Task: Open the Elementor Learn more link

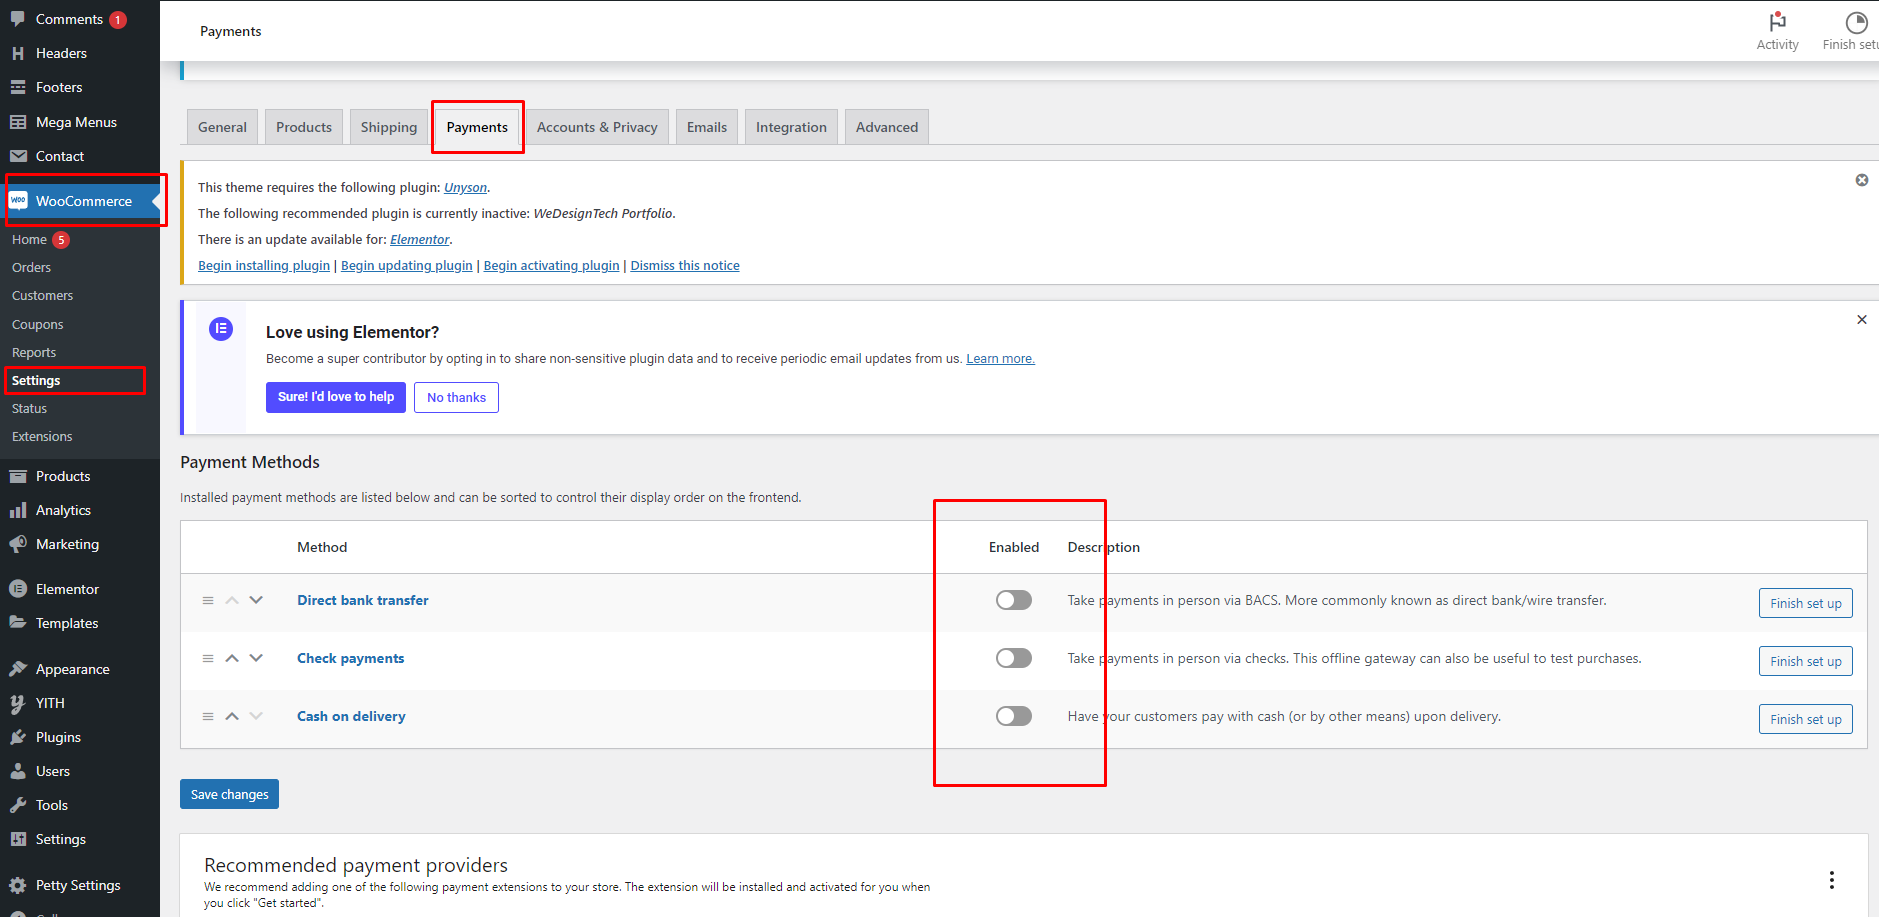Action: point(1000,358)
